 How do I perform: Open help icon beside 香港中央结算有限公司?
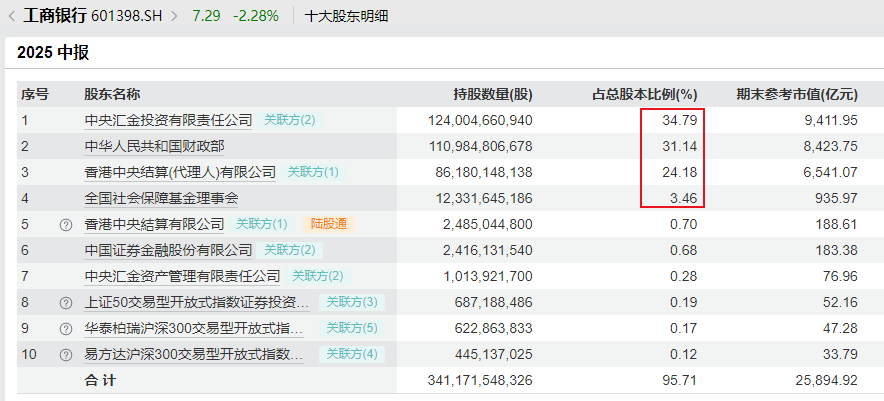click(x=66, y=224)
